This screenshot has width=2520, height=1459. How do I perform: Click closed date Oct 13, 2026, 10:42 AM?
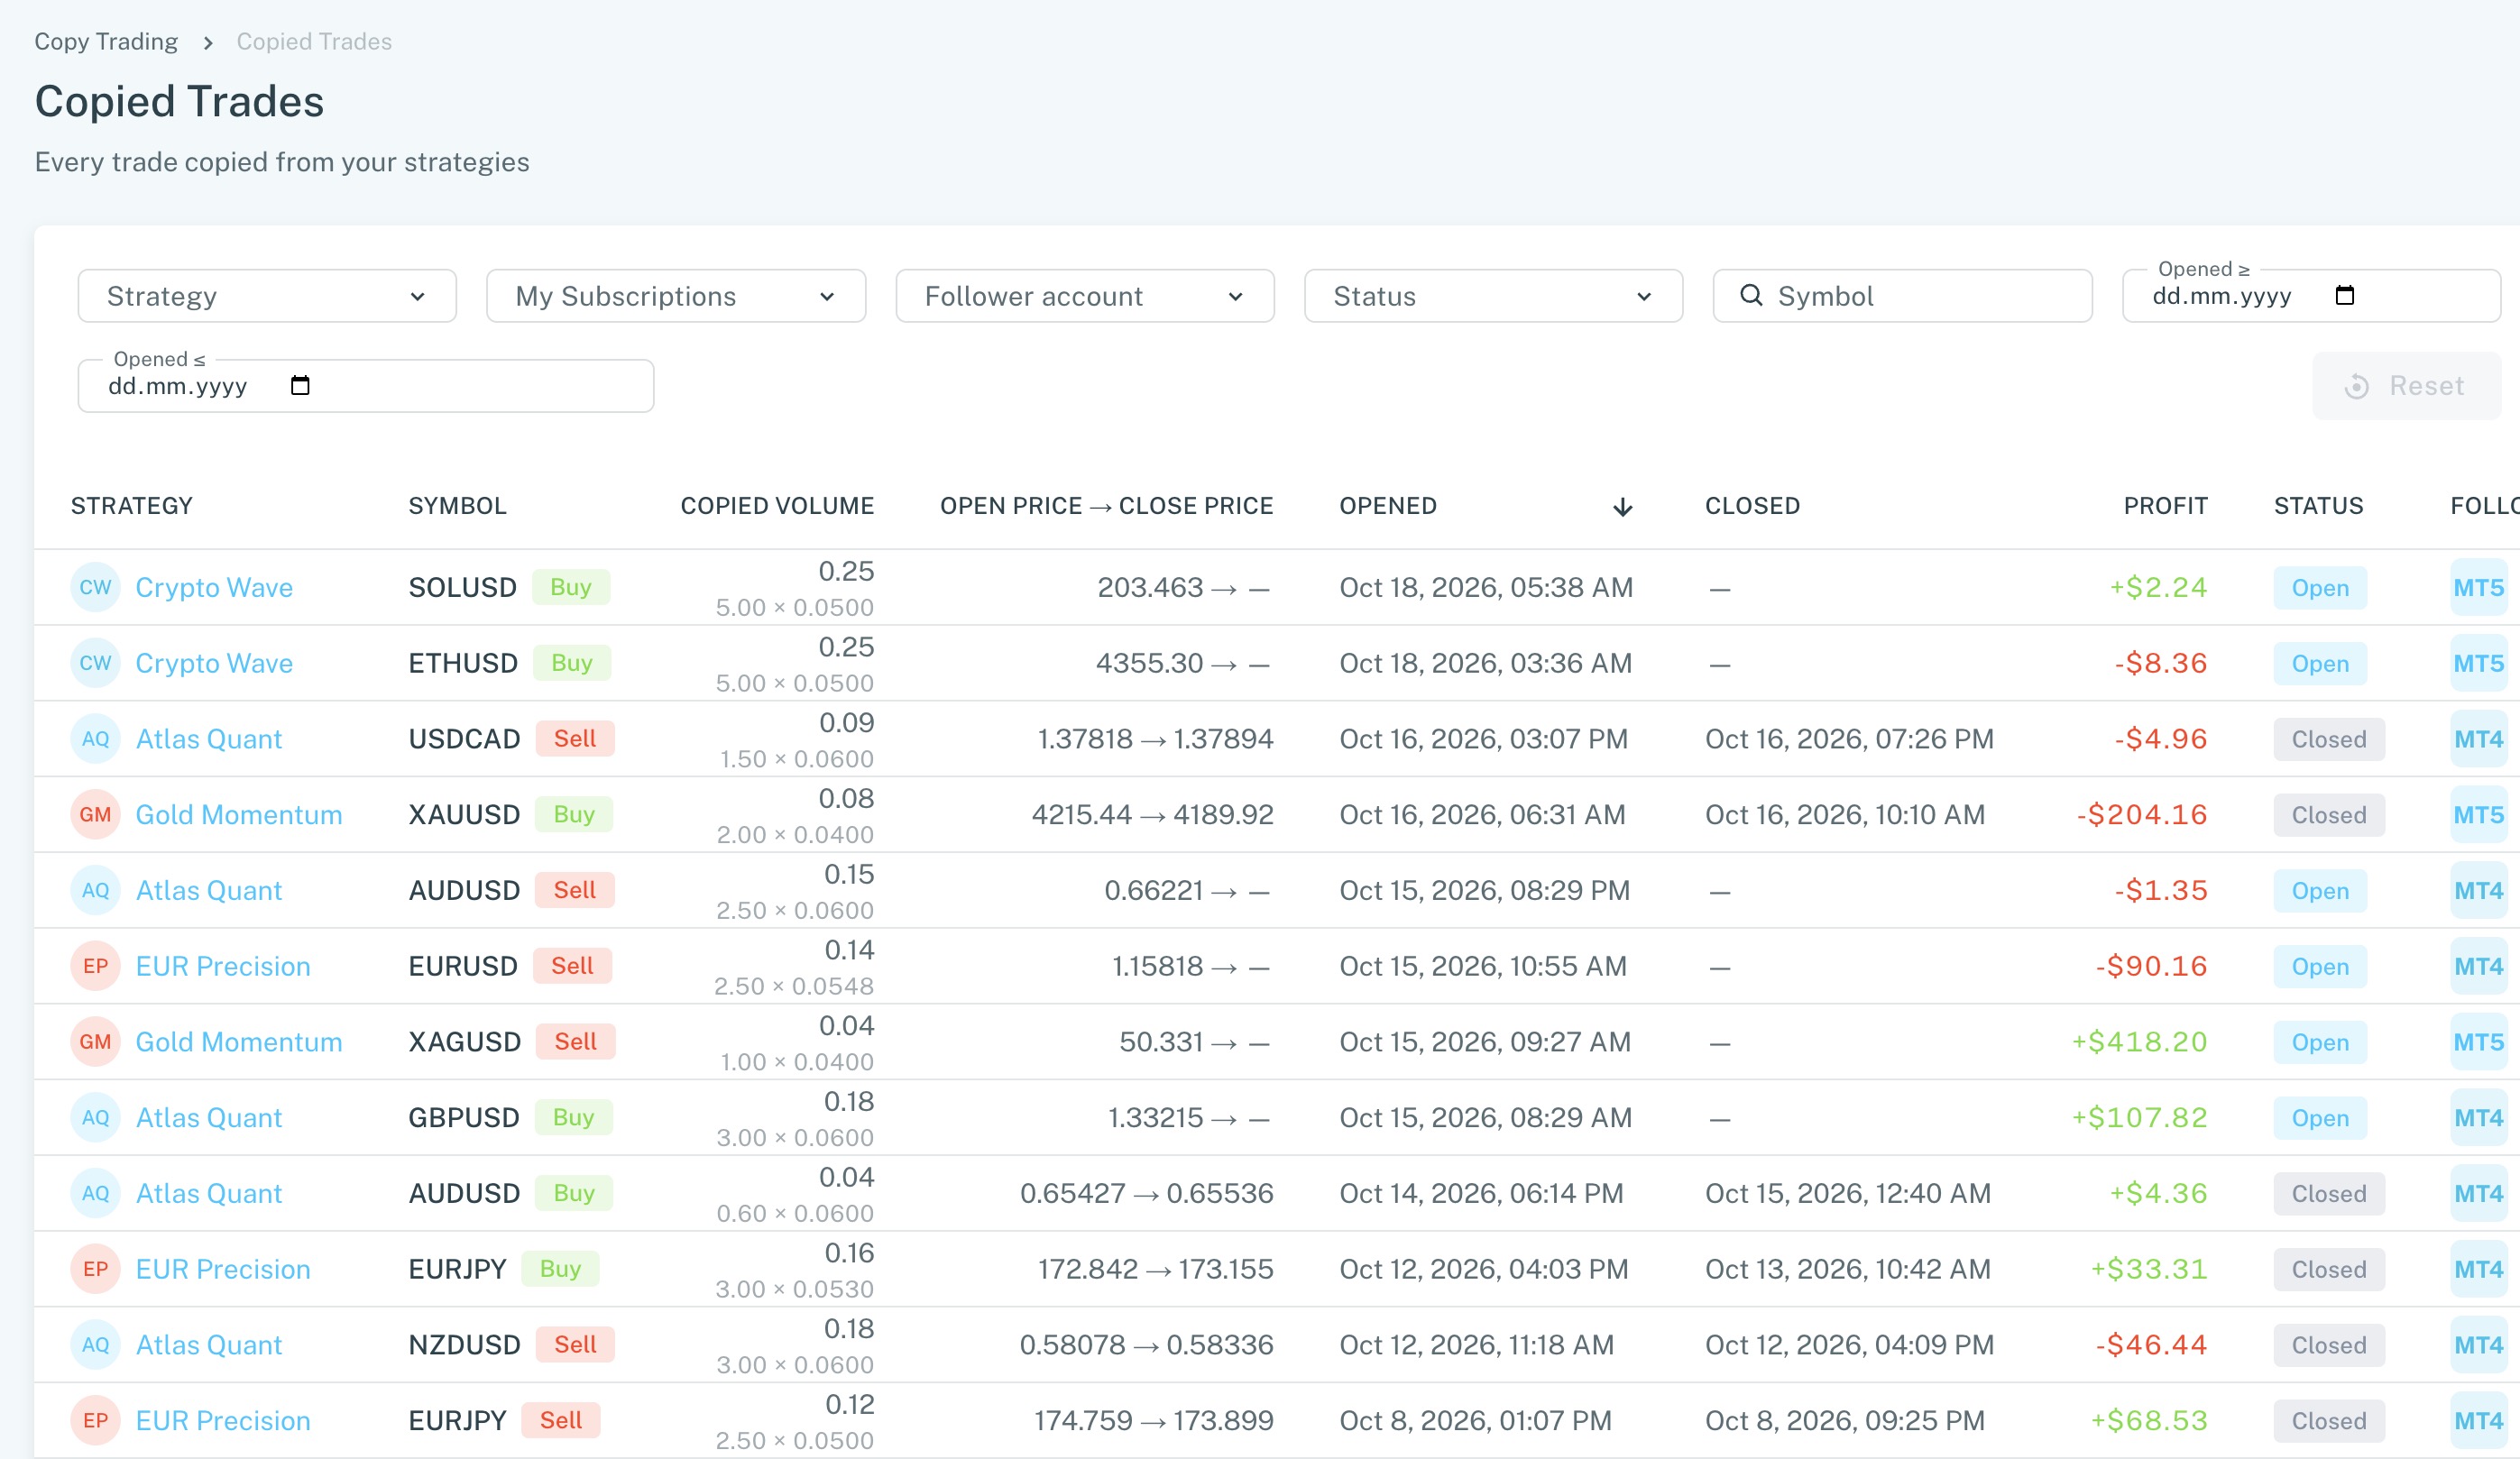point(1848,1269)
